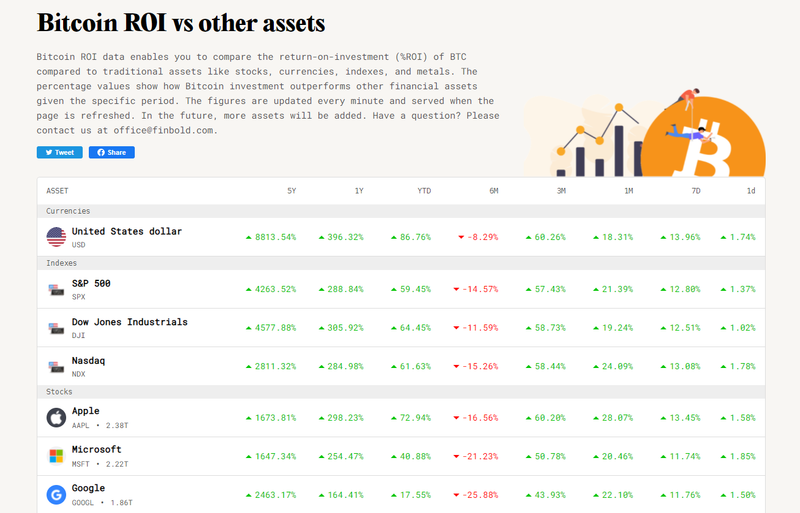
Task: Click the Microsoft asset name
Action: click(x=96, y=449)
